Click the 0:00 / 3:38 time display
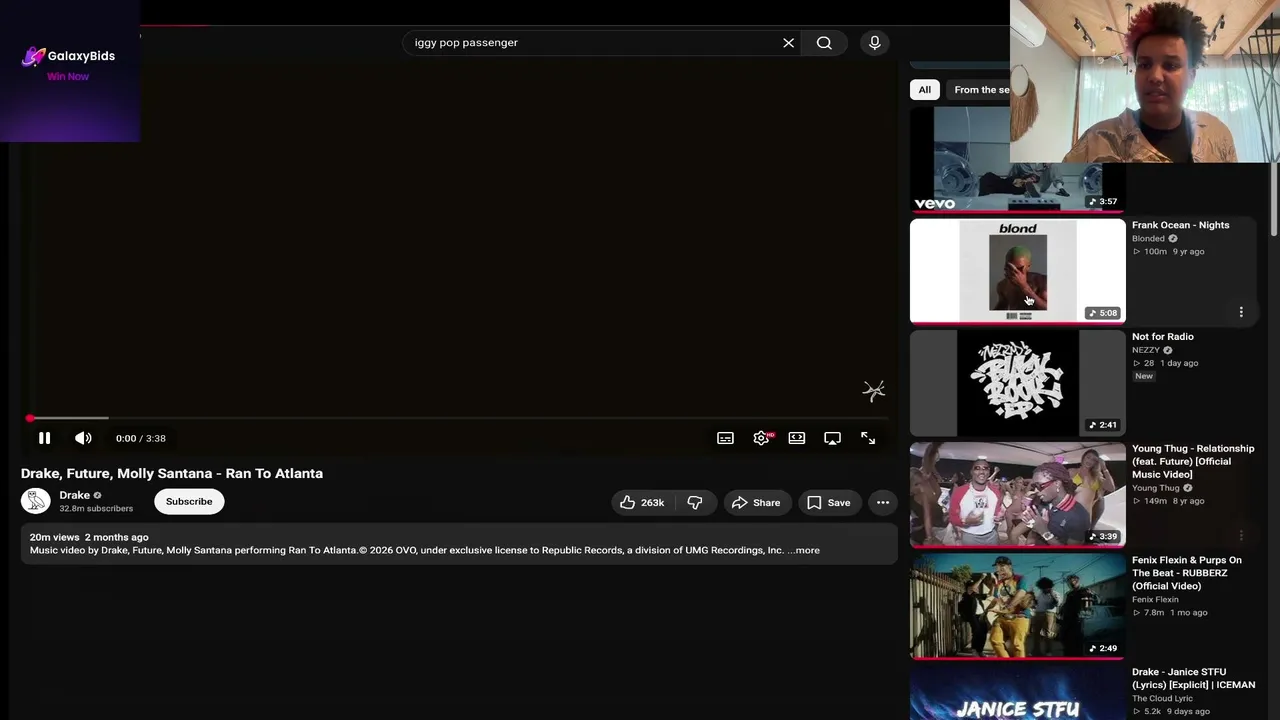 (140, 438)
